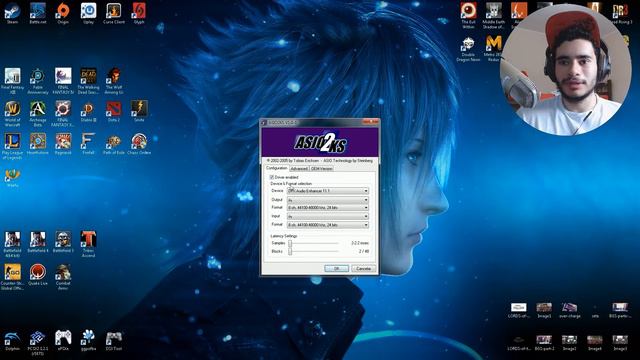The width and height of the screenshot is (640, 360).
Task: Select the Combat Arms desktop icon
Action: (63, 277)
